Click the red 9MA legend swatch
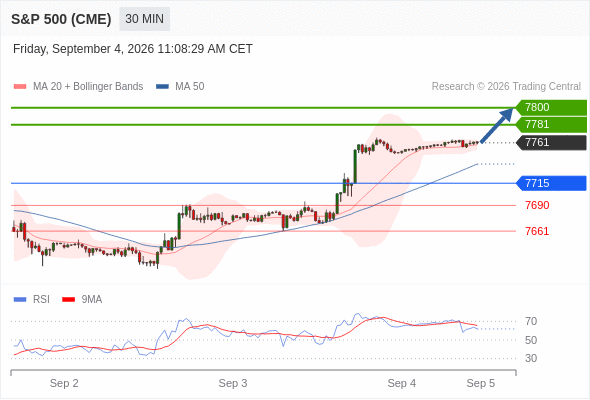Screen dimensions: 590x400 click(68, 300)
